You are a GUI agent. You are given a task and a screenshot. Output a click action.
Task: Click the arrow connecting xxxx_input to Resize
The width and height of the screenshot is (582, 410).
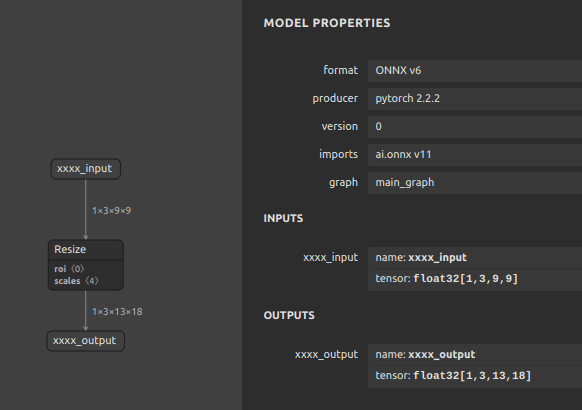[86, 210]
